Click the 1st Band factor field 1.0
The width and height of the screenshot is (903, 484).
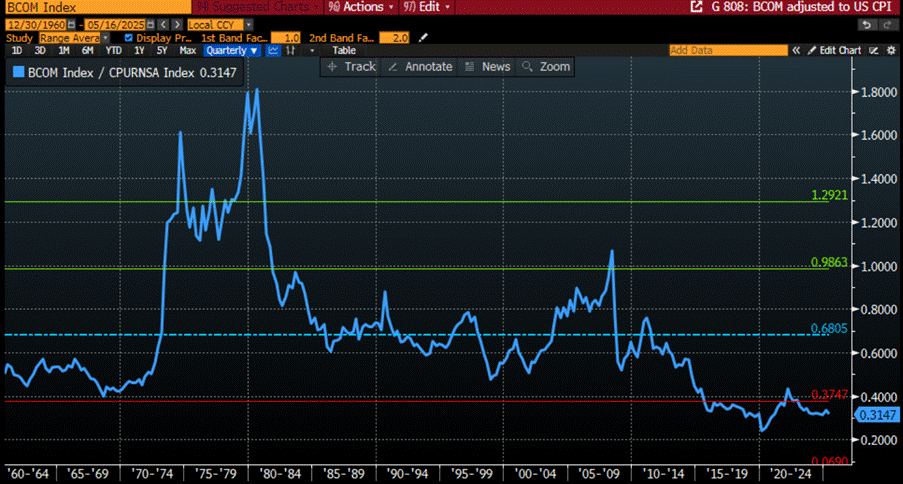[x=286, y=37]
